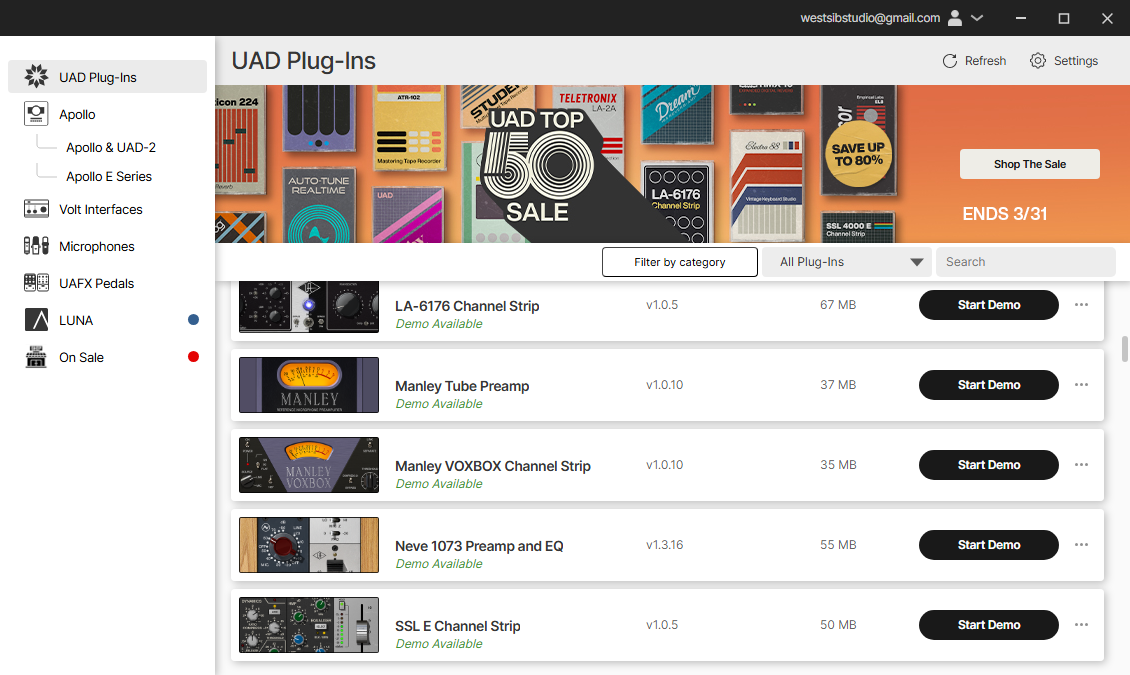
Task: Click the Refresh icon
Action: 950,61
